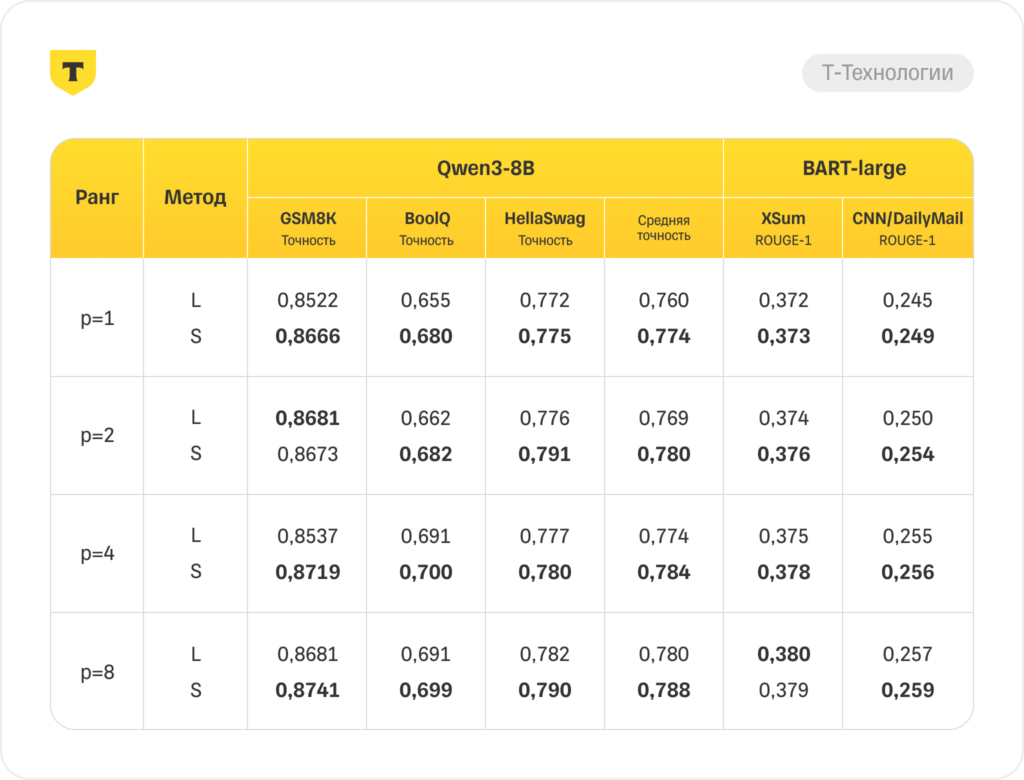Select the HellaSwag value 0,772
1024x780 pixels.
545,301
